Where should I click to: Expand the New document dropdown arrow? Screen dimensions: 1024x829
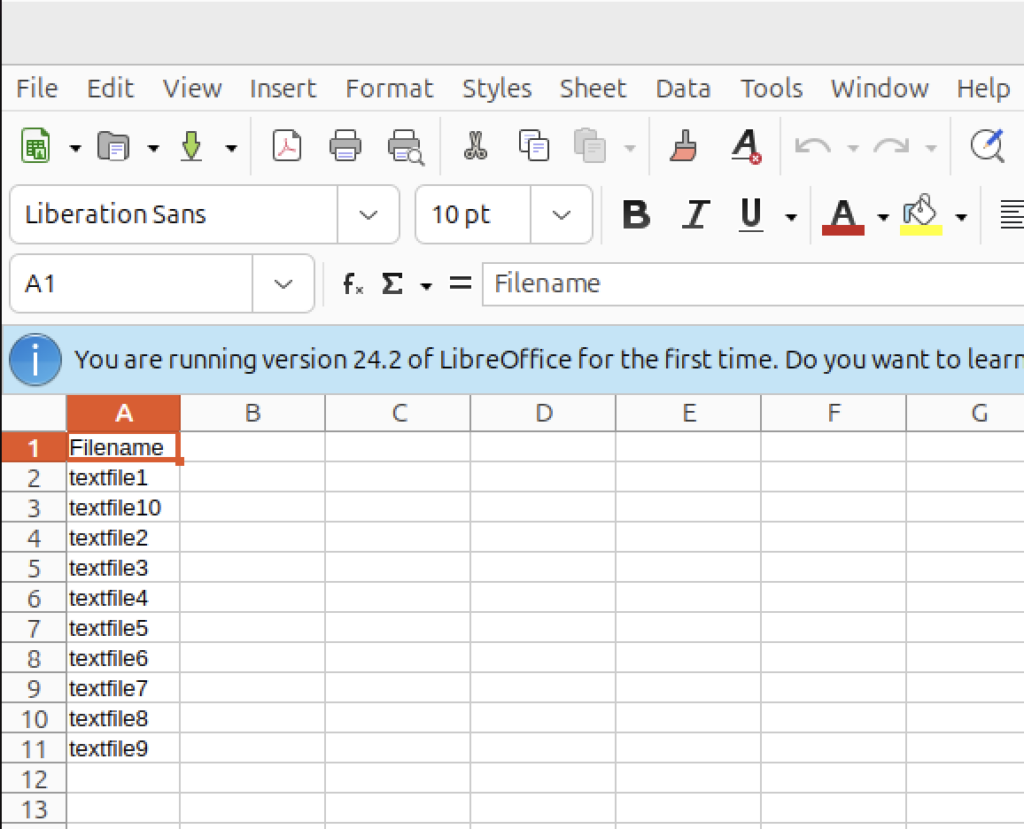pyautogui.click(x=75, y=148)
